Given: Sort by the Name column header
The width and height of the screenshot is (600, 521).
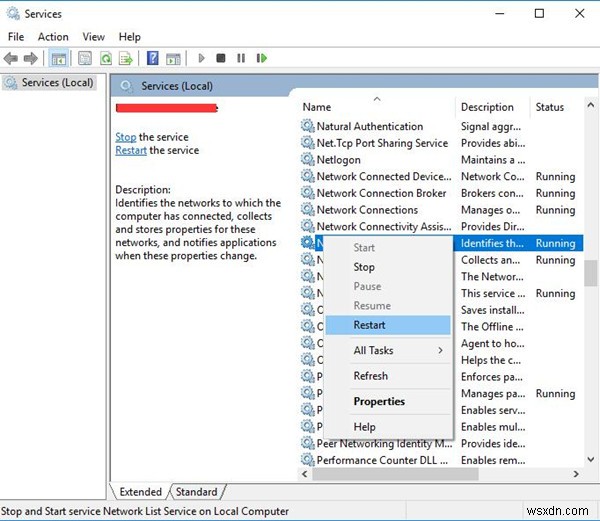Looking at the screenshot, I should (317, 107).
